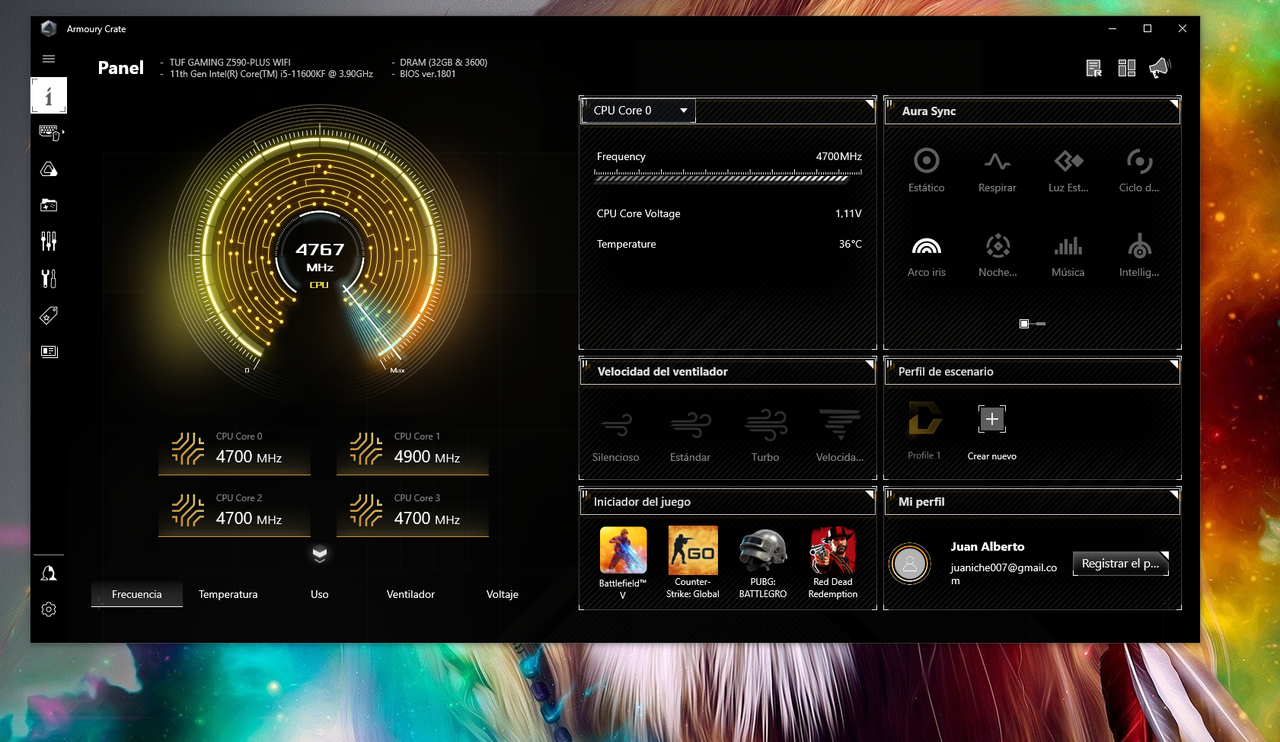The height and width of the screenshot is (742, 1280).
Task: Open the Game Library icon in the sidebar
Action: point(49,205)
